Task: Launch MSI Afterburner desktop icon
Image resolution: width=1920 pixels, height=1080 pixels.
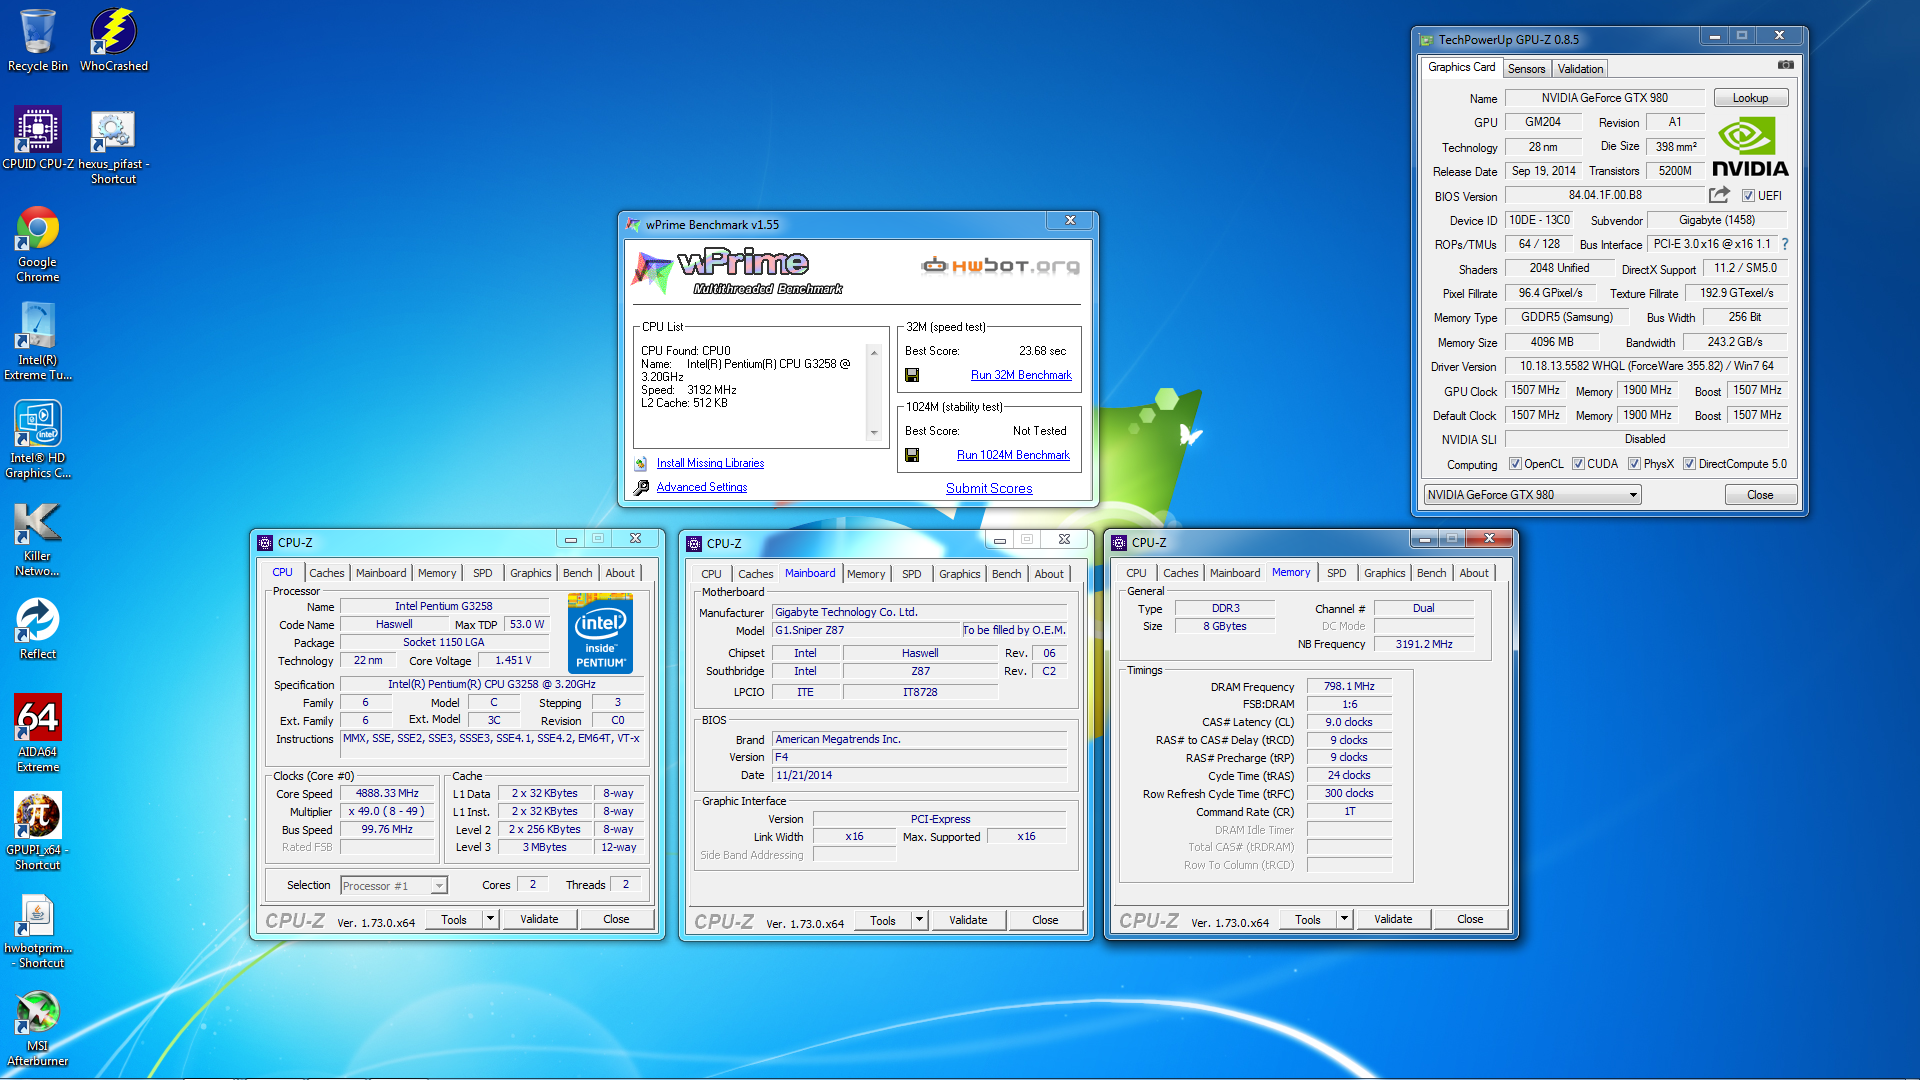Action: [38, 1027]
